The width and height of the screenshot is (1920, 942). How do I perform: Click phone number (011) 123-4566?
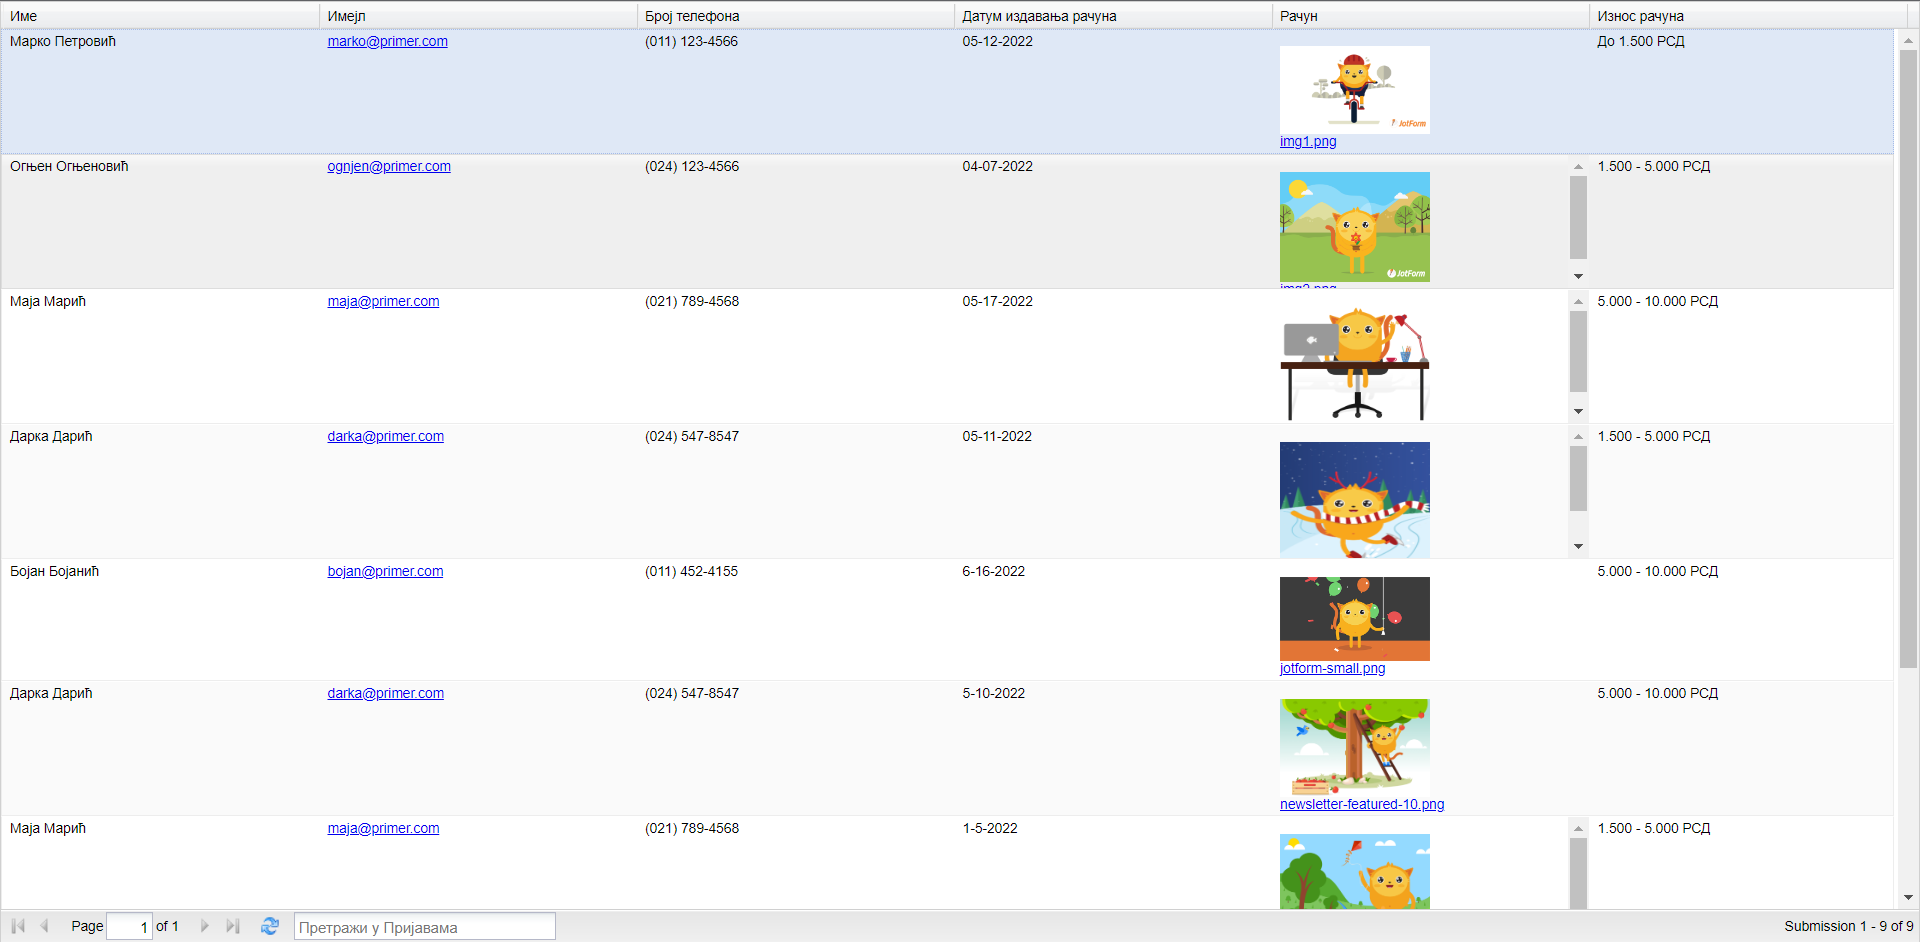[691, 41]
